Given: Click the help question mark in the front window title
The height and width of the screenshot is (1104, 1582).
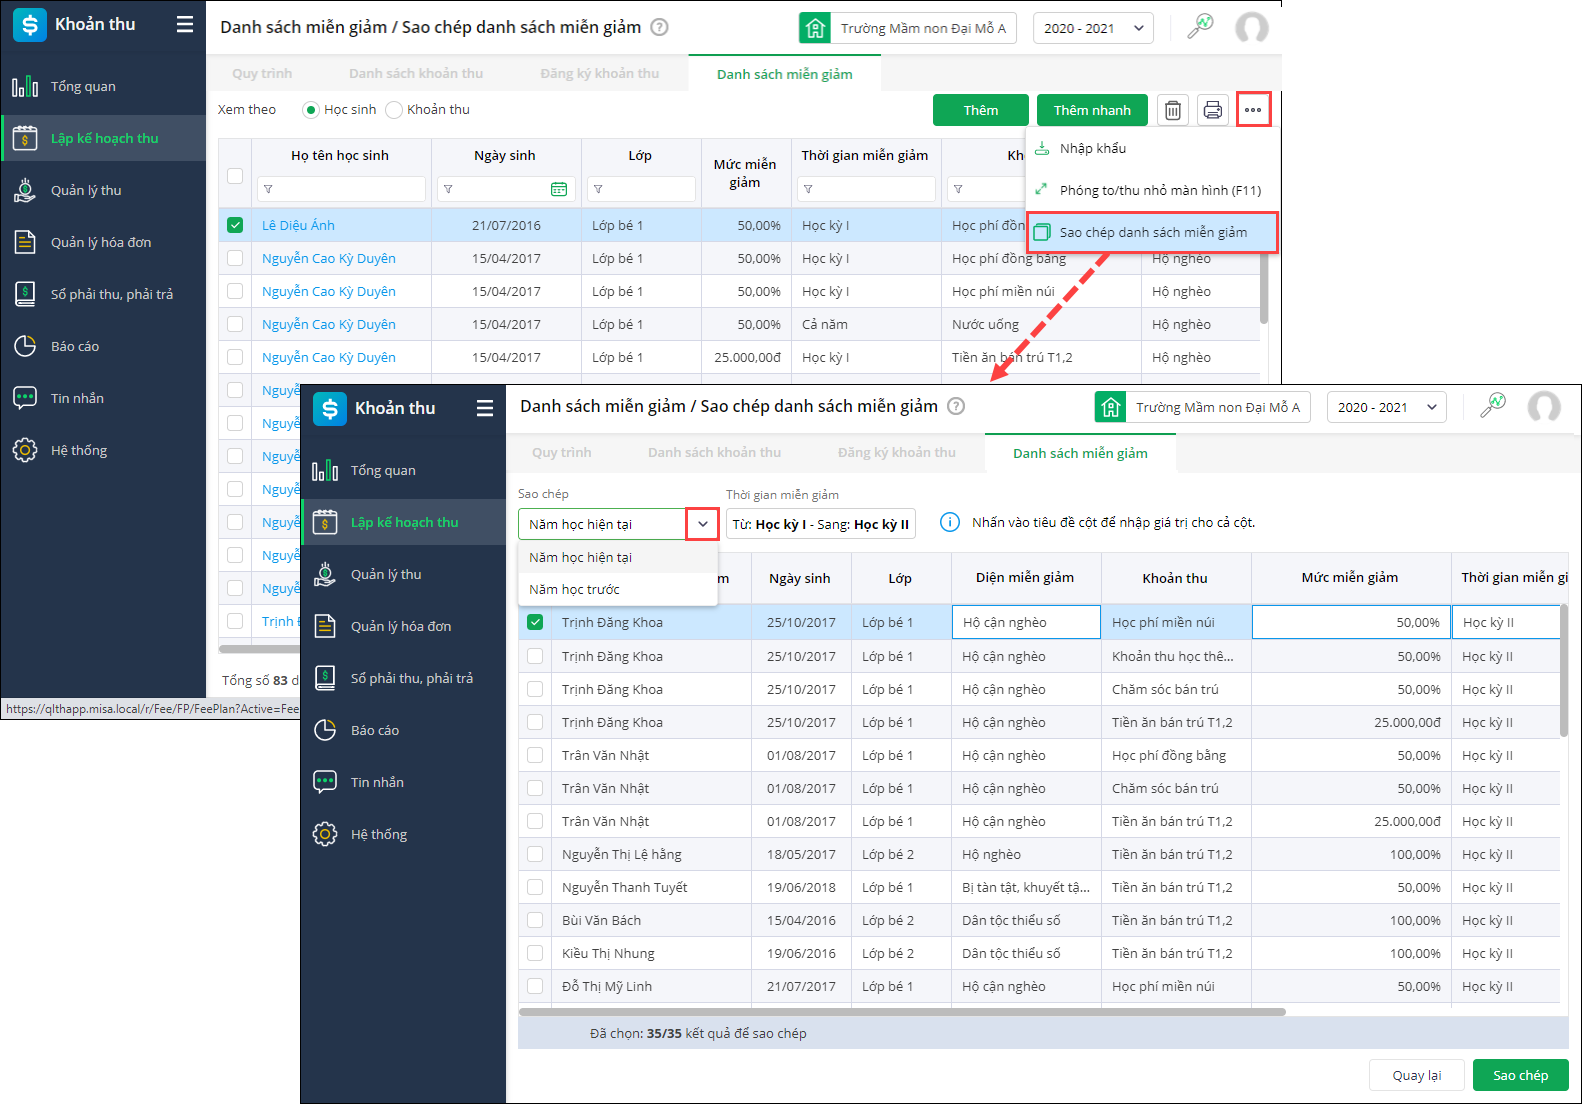Looking at the screenshot, I should (956, 406).
